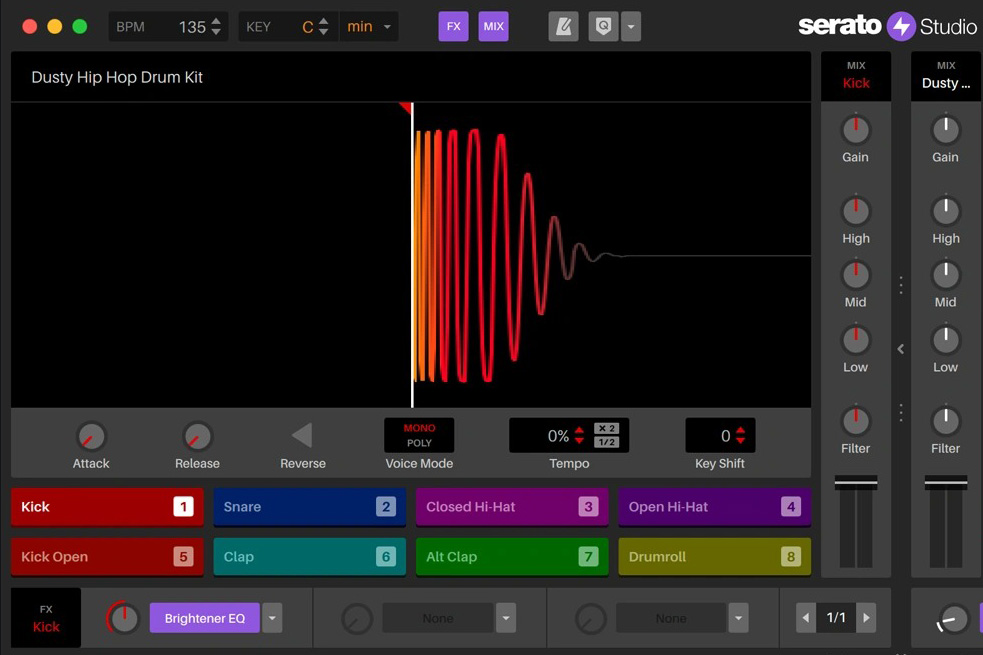Adjust the Attack knob
Screen dimensions: 983x655
tap(91, 437)
